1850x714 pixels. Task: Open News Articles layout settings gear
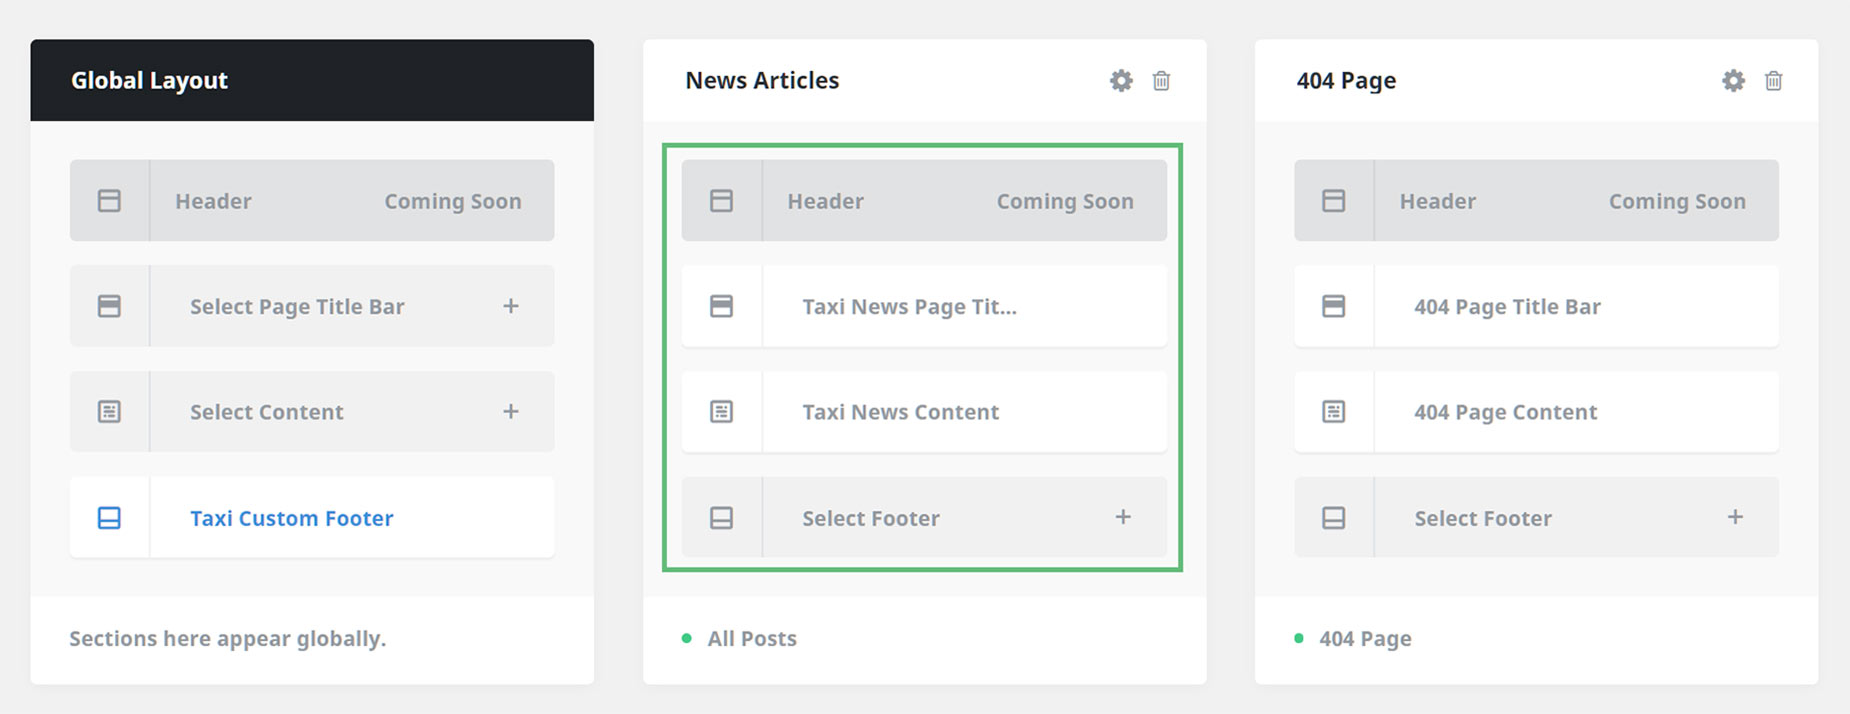click(1121, 81)
